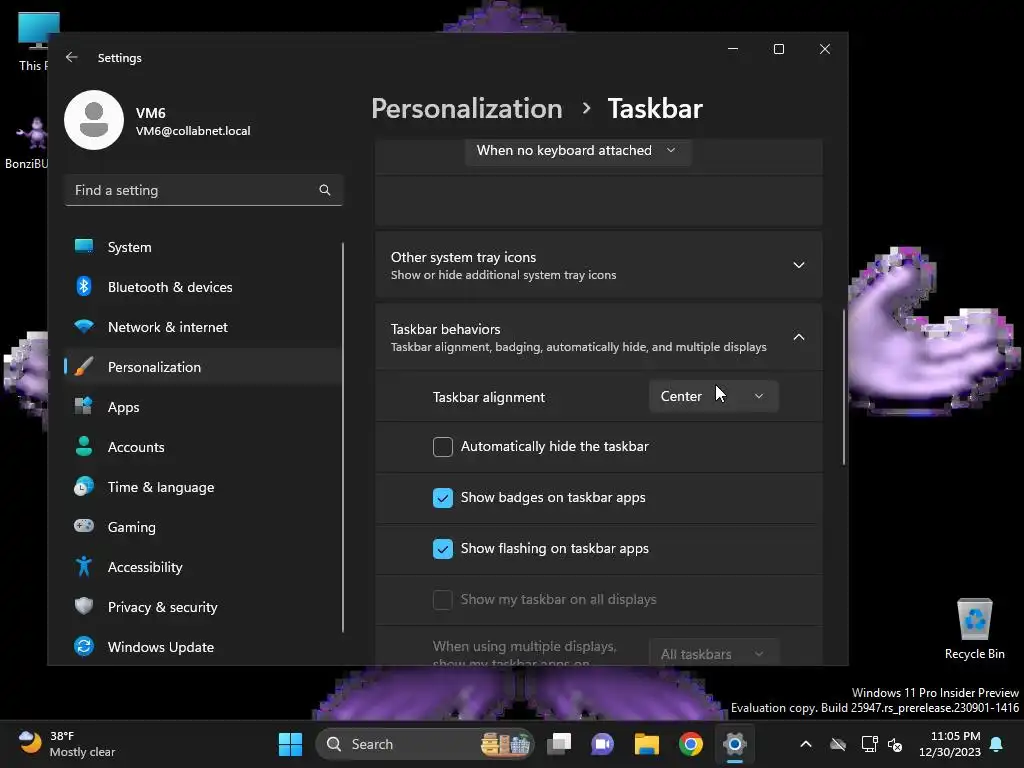Image resolution: width=1024 pixels, height=768 pixels.
Task: Click OneDrive cloud tray icon
Action: click(x=838, y=744)
